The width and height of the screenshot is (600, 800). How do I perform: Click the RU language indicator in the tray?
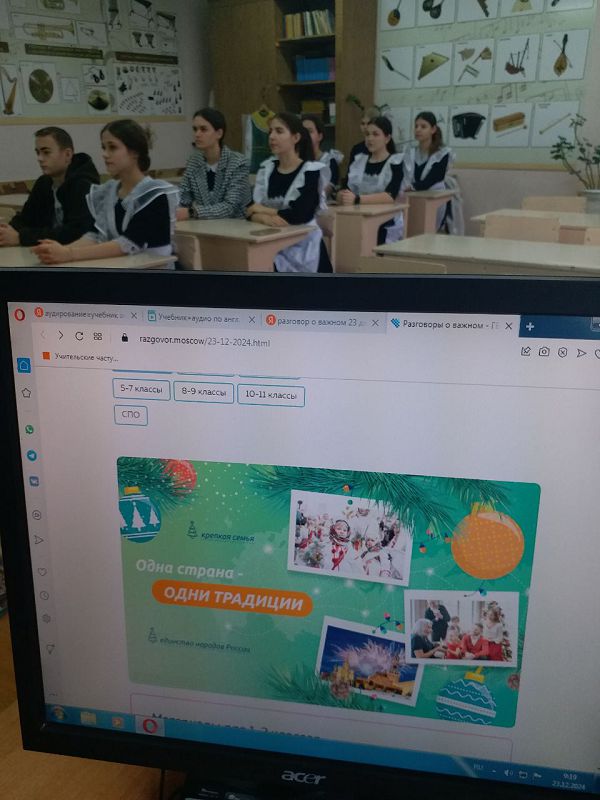click(x=479, y=767)
